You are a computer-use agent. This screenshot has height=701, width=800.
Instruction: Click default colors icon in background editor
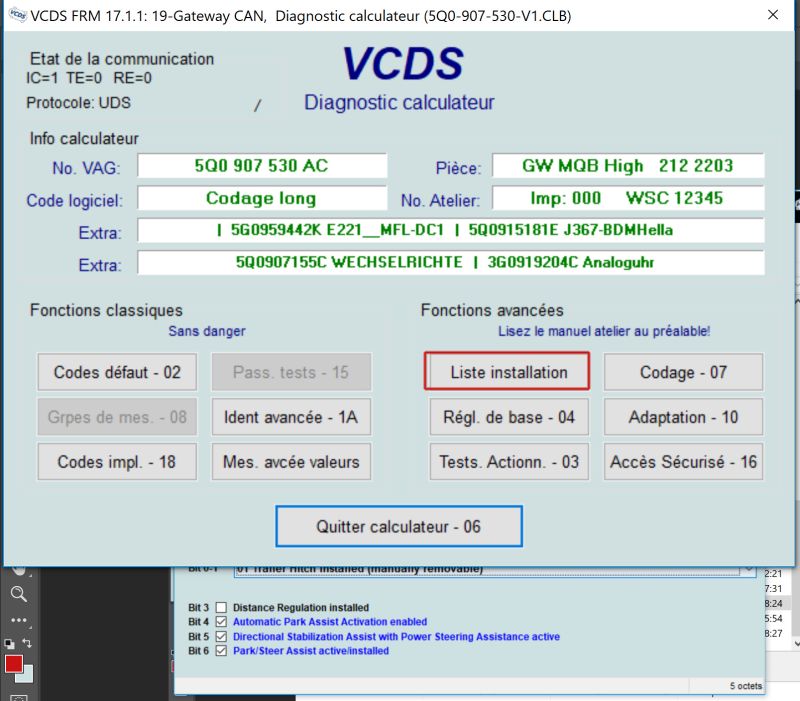(9, 644)
